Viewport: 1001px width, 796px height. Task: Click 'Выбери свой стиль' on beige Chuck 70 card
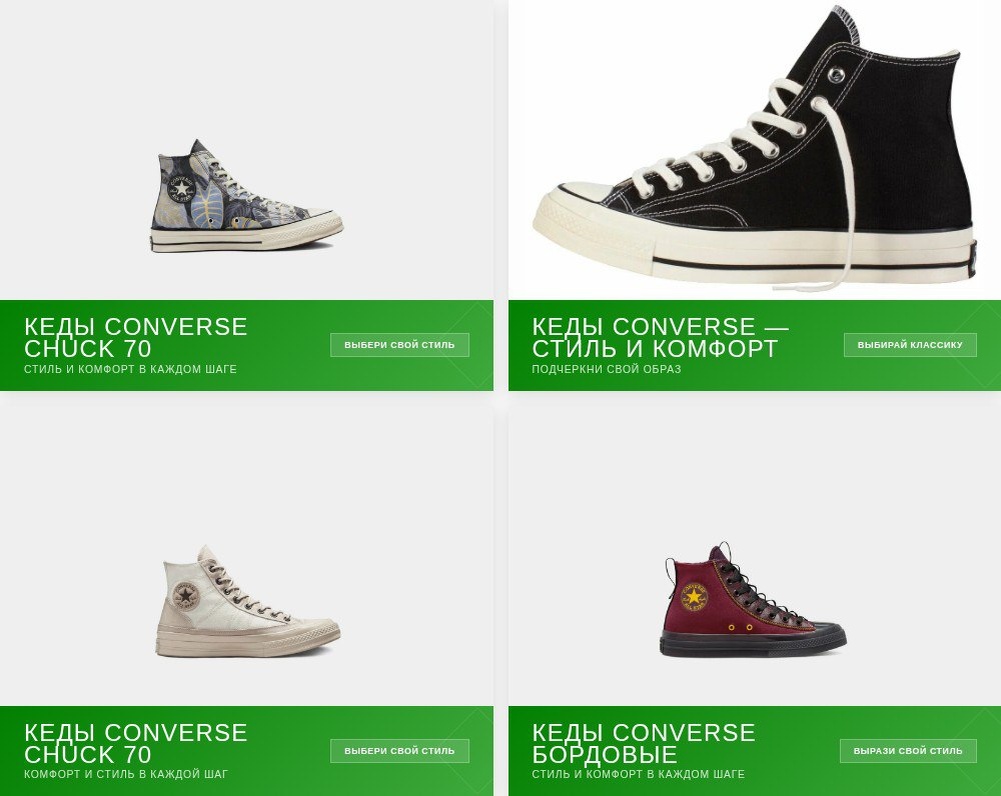[x=400, y=751]
